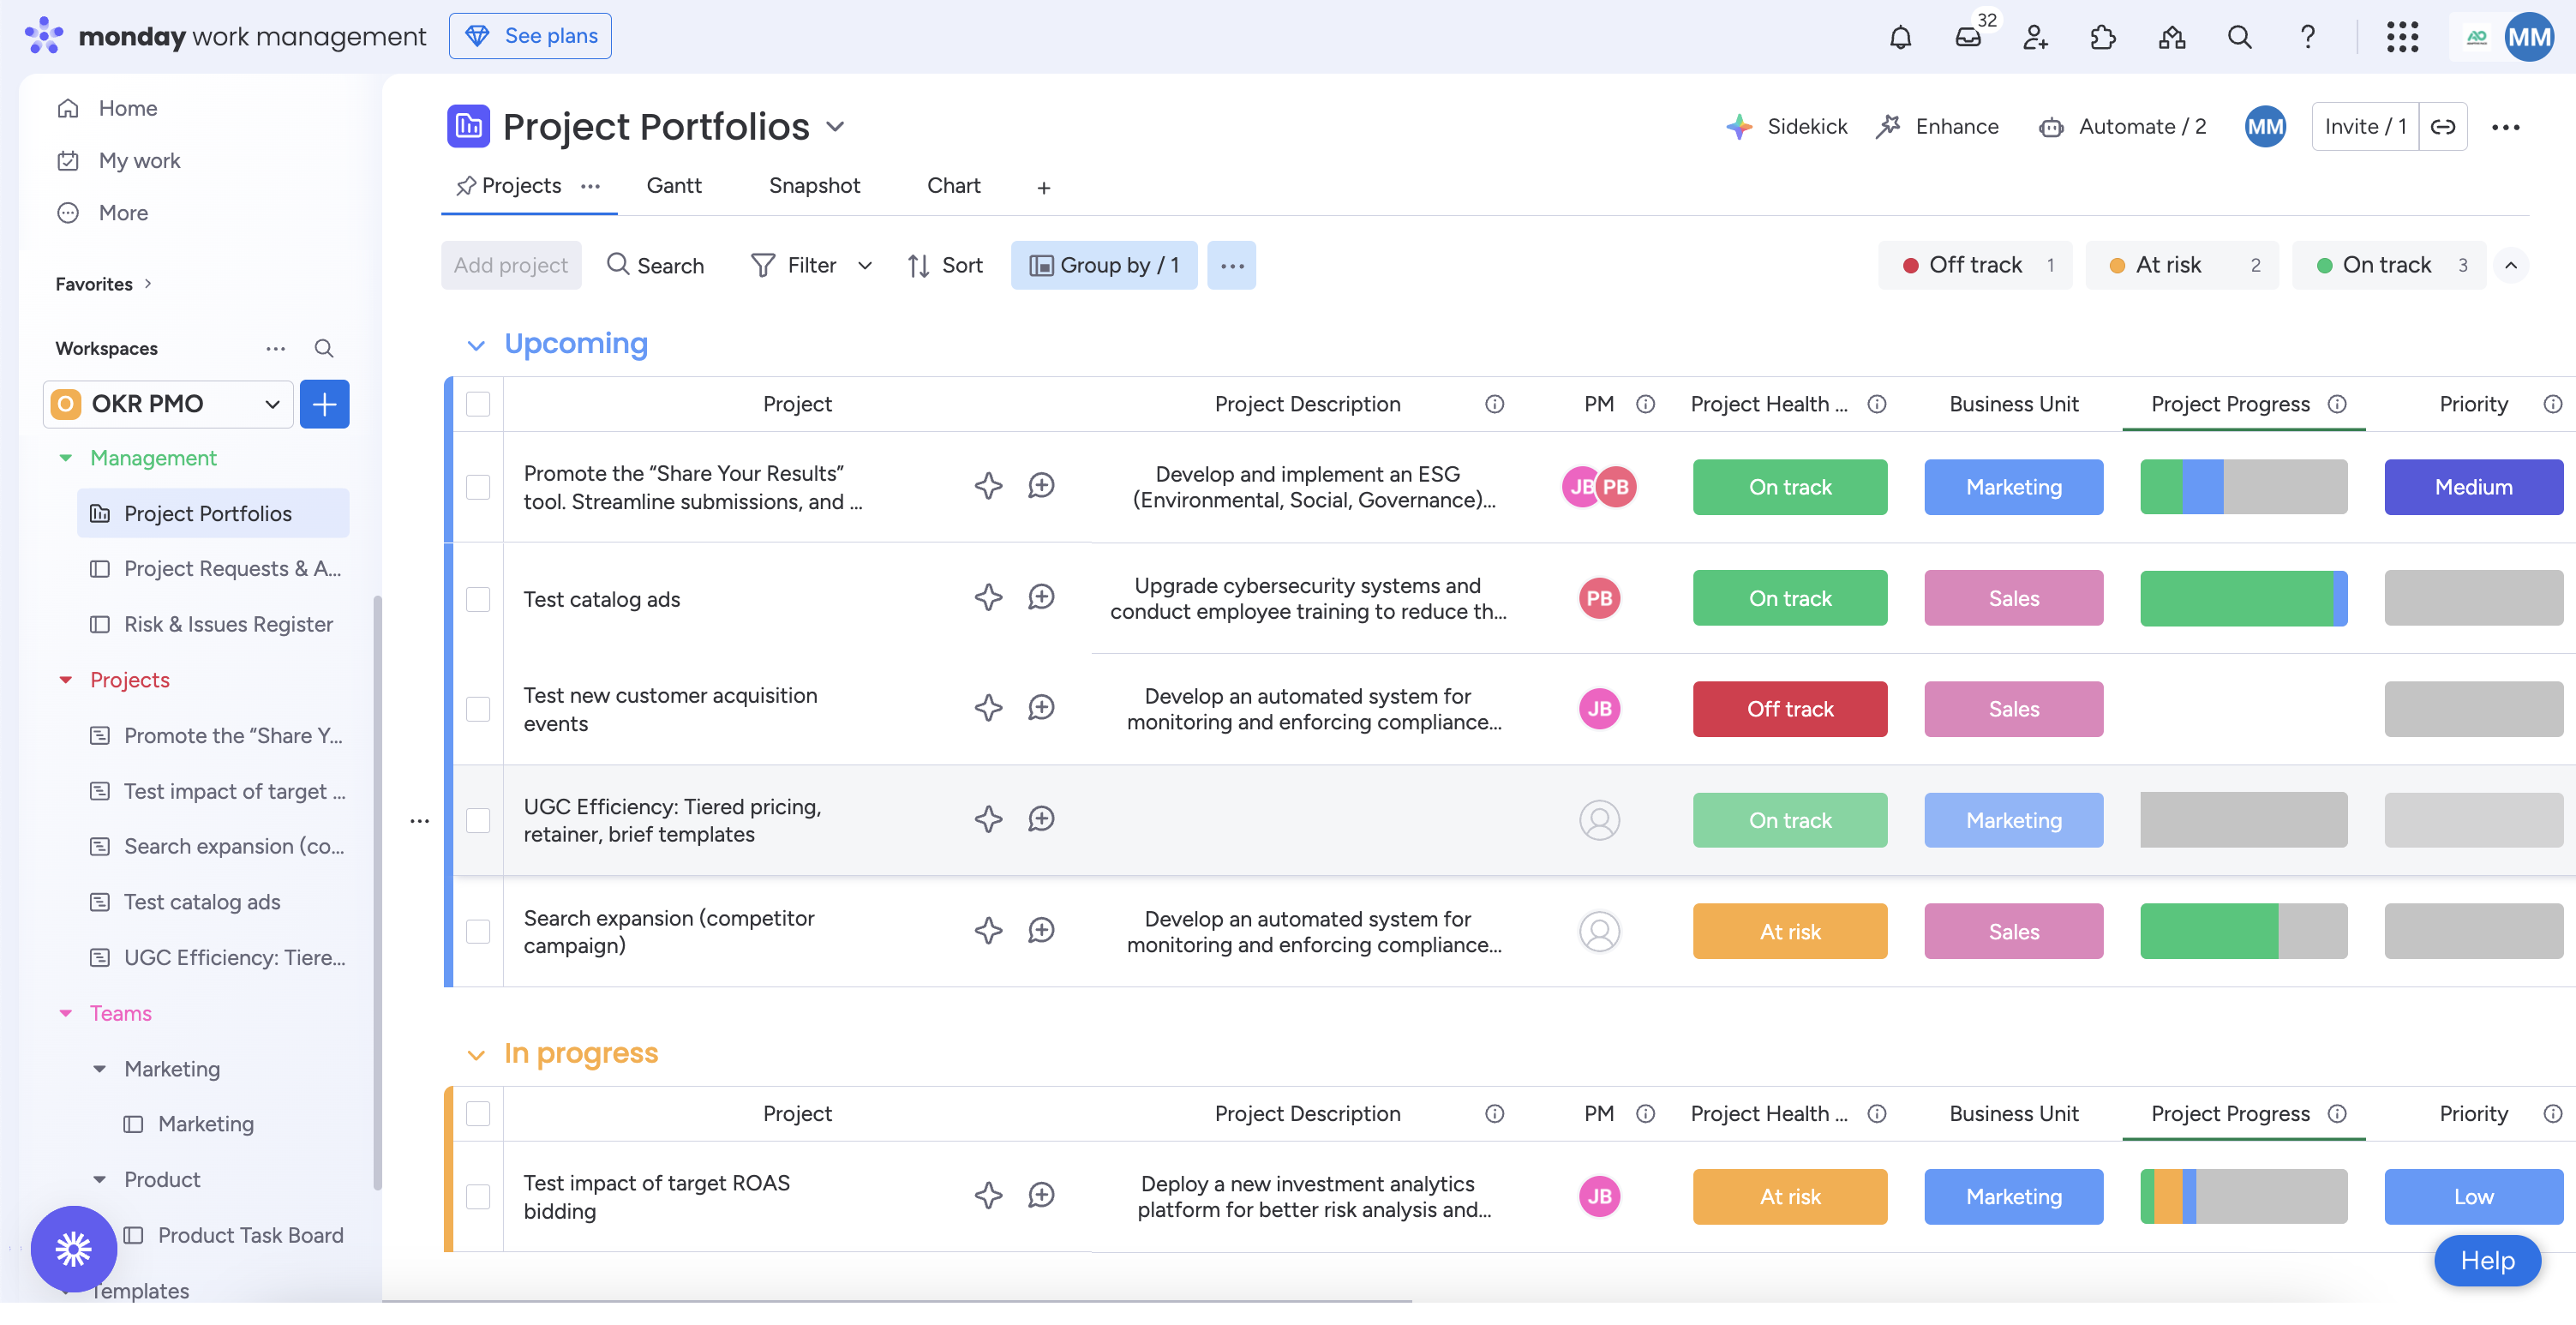Add a new board view with plus

tap(1043, 188)
